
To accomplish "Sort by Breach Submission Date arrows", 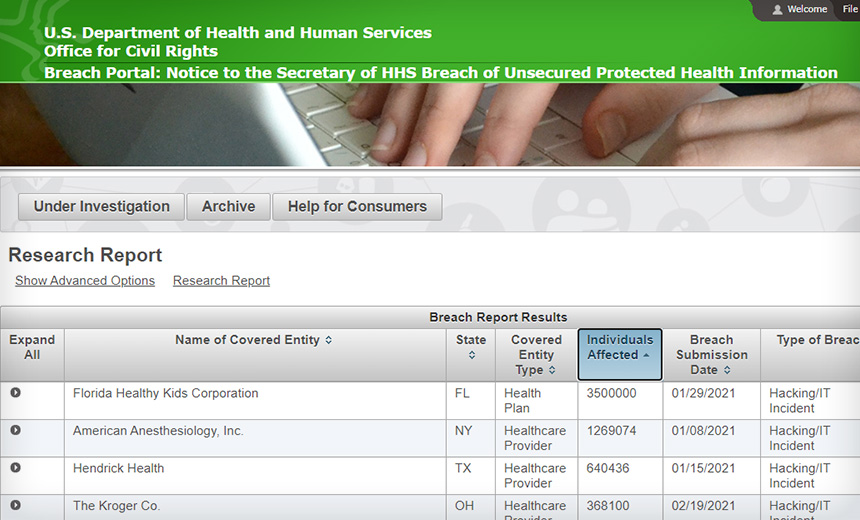I will pos(727,370).
